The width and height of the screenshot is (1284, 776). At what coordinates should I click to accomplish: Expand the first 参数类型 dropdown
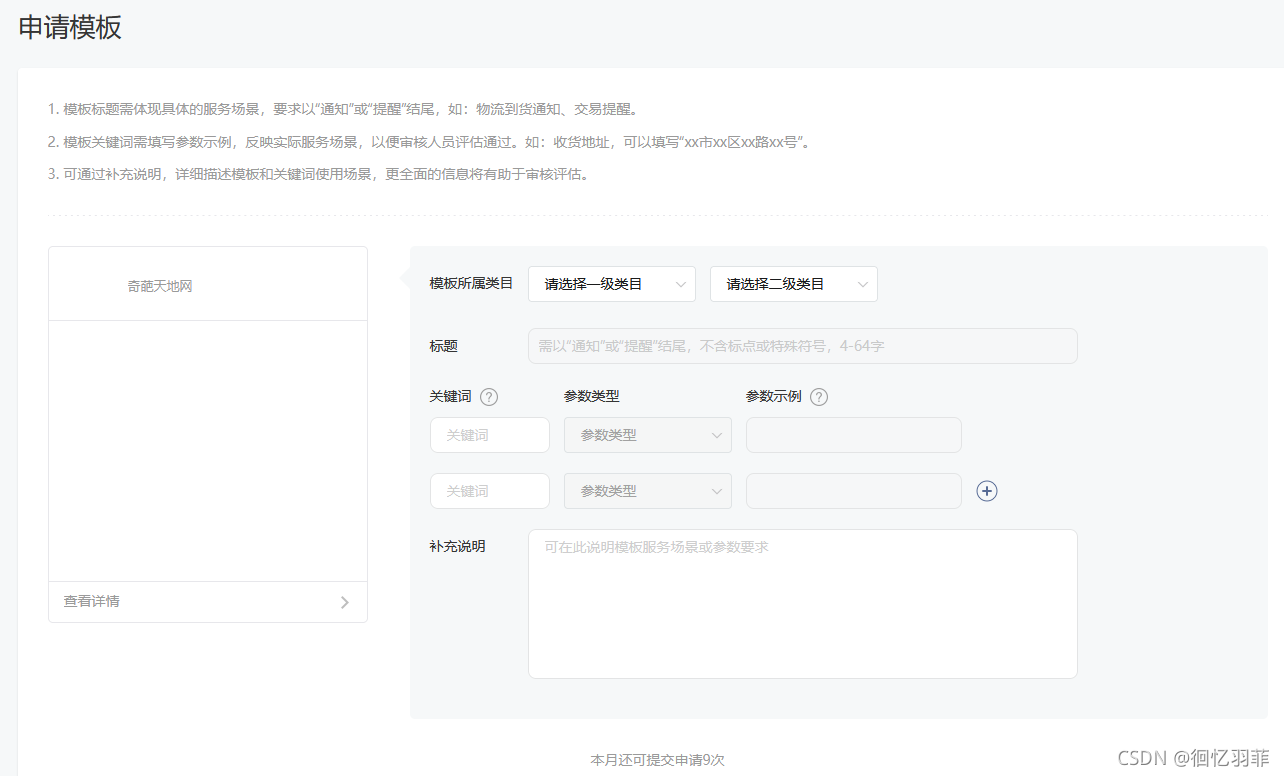click(x=648, y=435)
